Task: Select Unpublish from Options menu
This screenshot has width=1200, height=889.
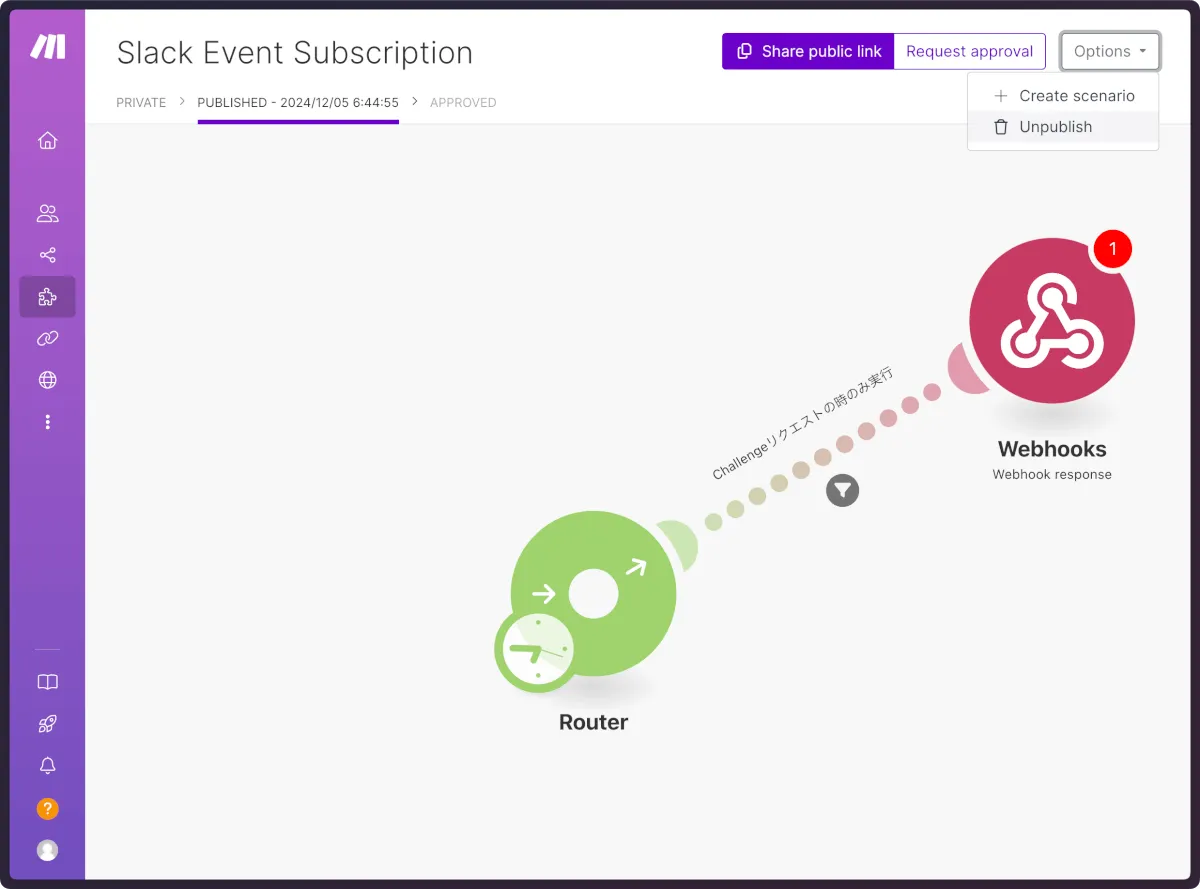Action: tap(1055, 127)
